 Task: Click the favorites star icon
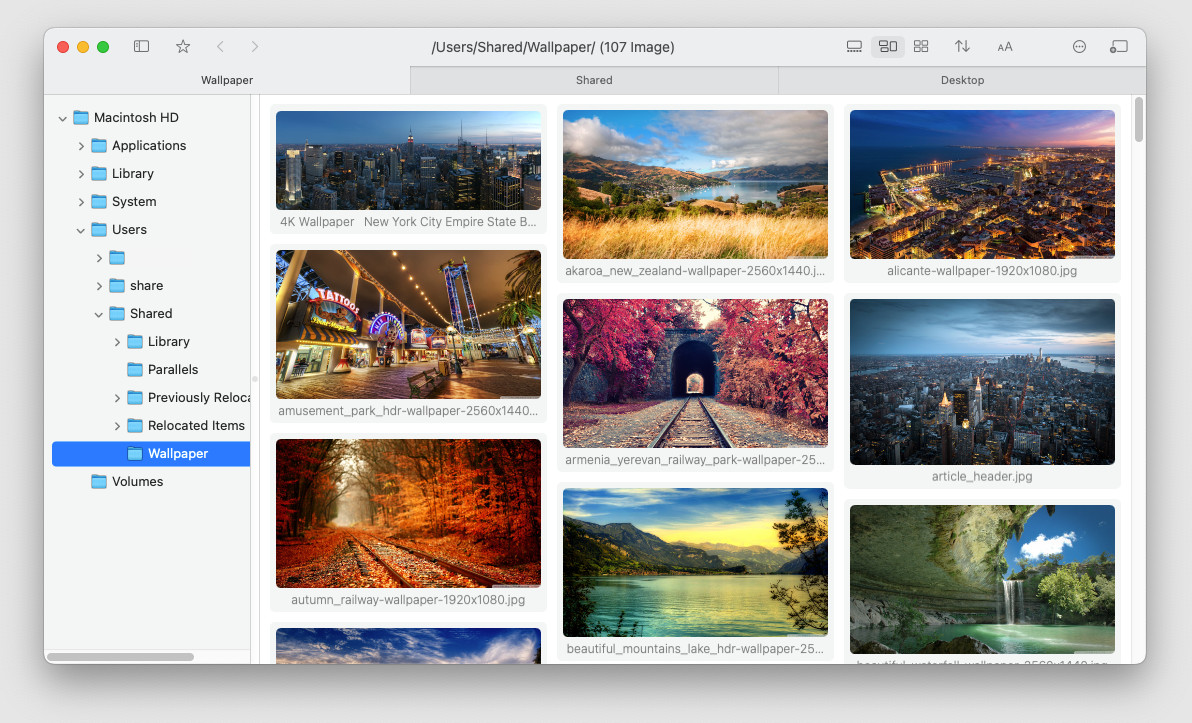click(x=183, y=46)
